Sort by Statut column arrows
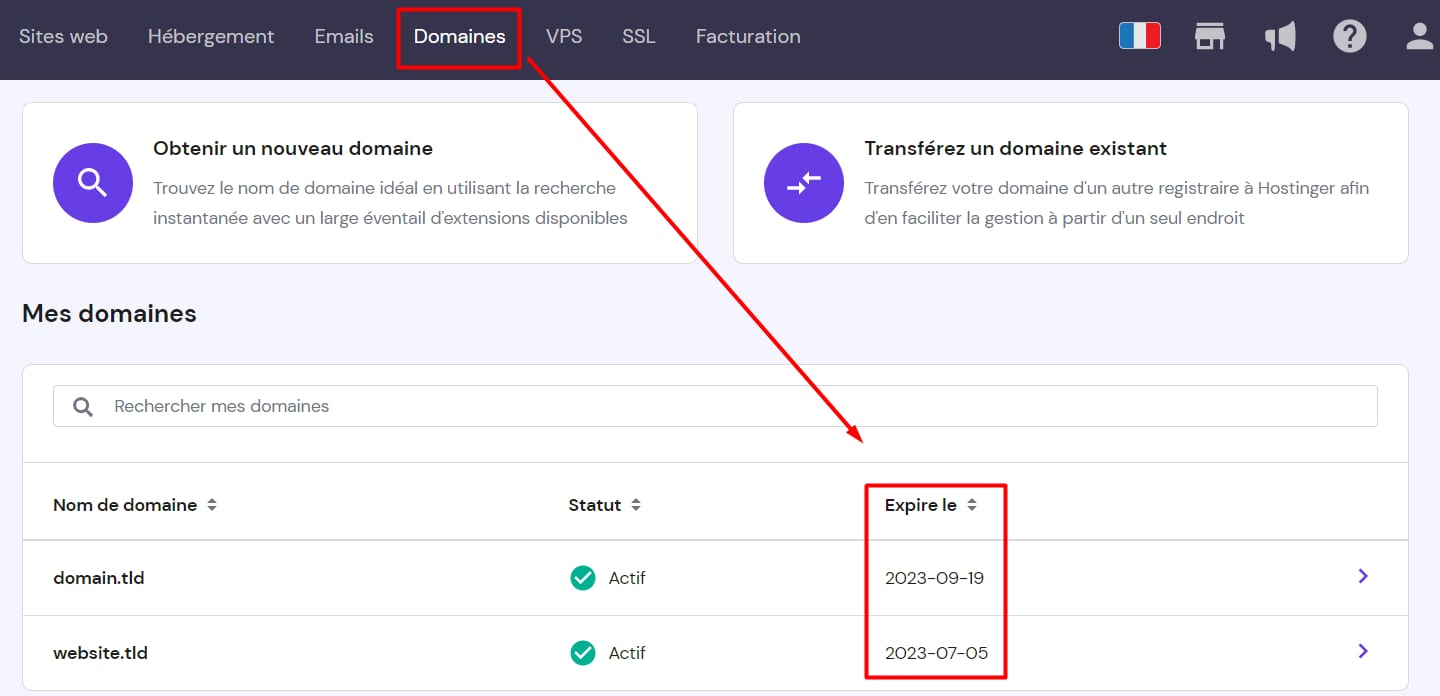The image size is (1440, 696). (635, 505)
